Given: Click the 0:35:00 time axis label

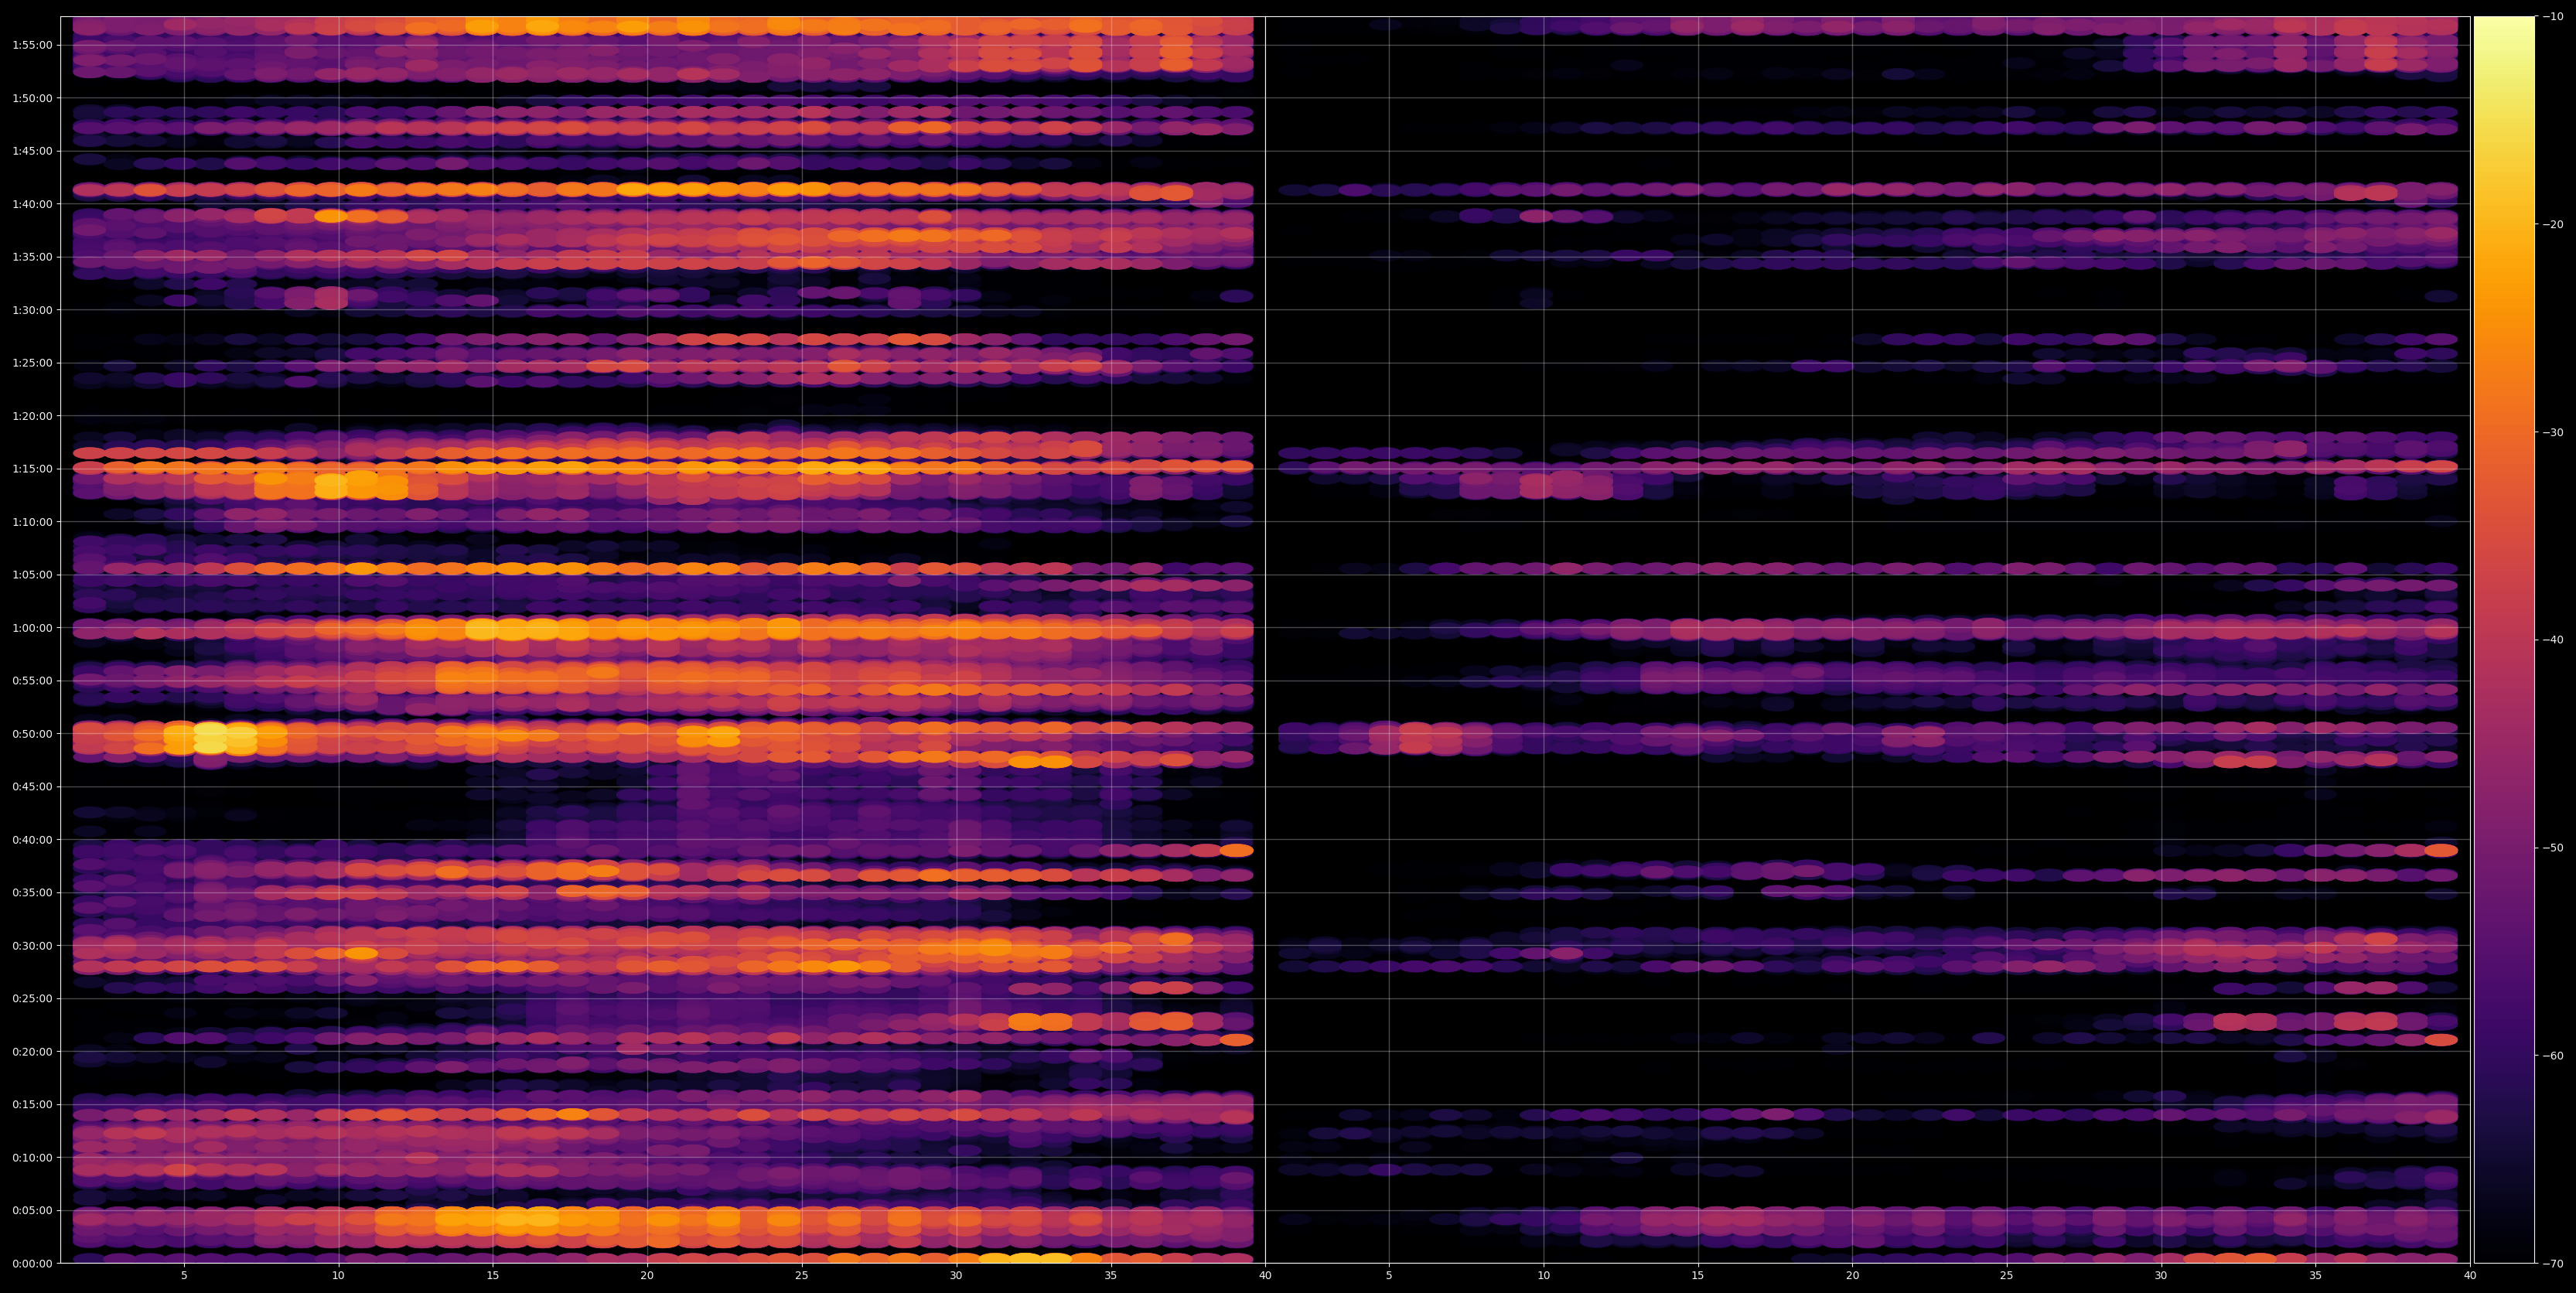Looking at the screenshot, I should [x=32, y=892].
